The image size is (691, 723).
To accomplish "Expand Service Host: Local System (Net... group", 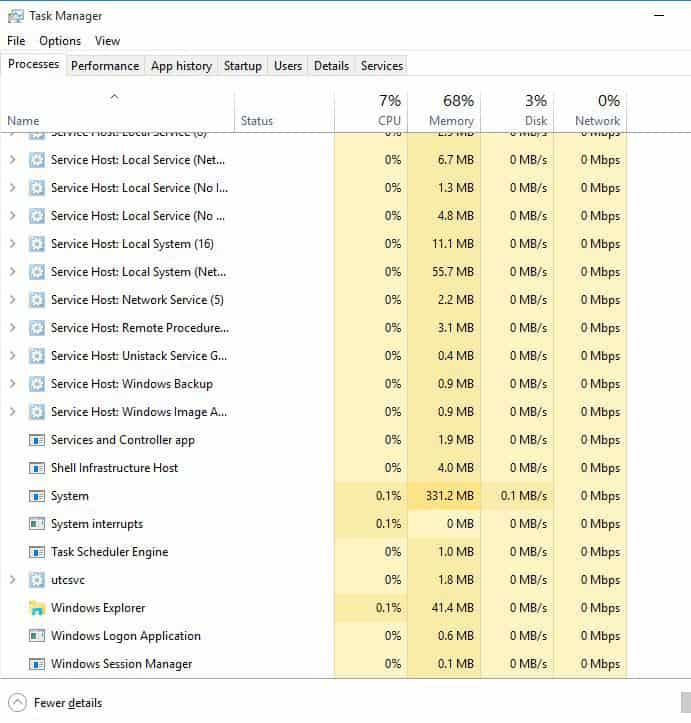I will [x=12, y=272].
